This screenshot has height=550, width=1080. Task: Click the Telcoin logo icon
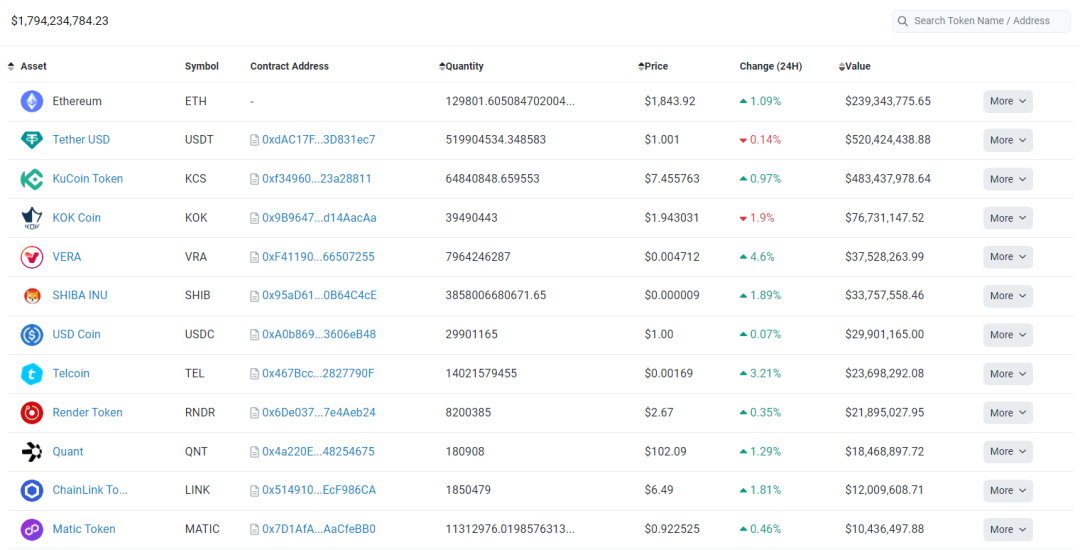point(32,374)
